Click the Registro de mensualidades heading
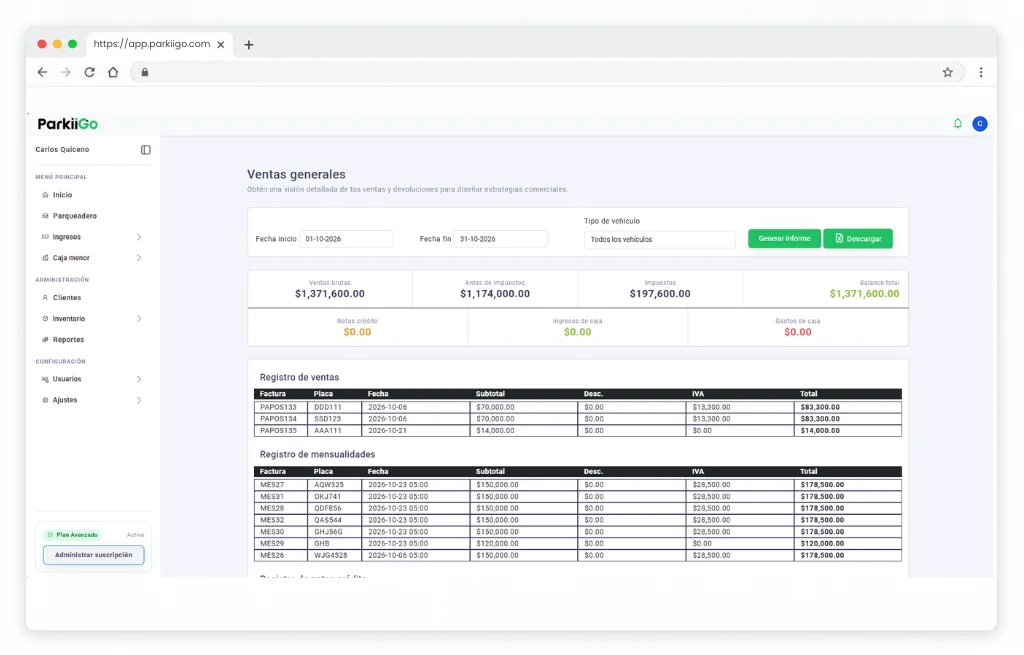The image size is (1024, 655). tap(317, 455)
